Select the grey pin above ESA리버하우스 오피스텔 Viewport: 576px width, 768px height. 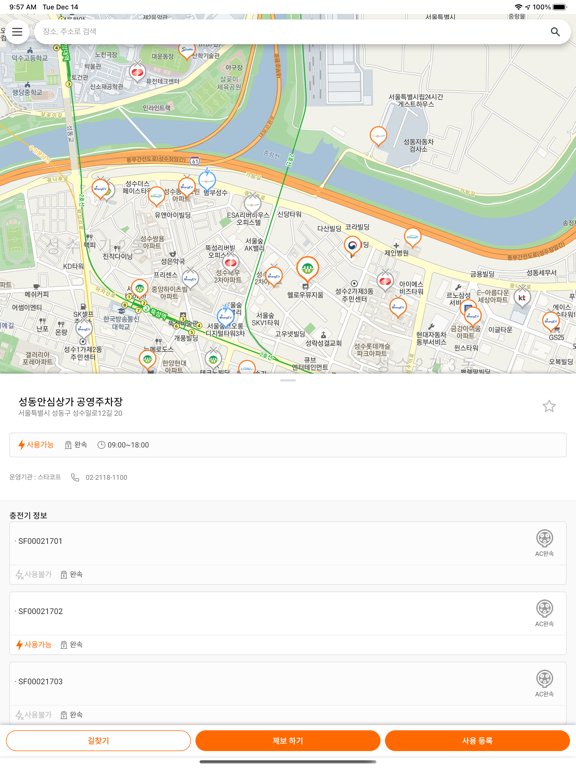click(x=252, y=204)
